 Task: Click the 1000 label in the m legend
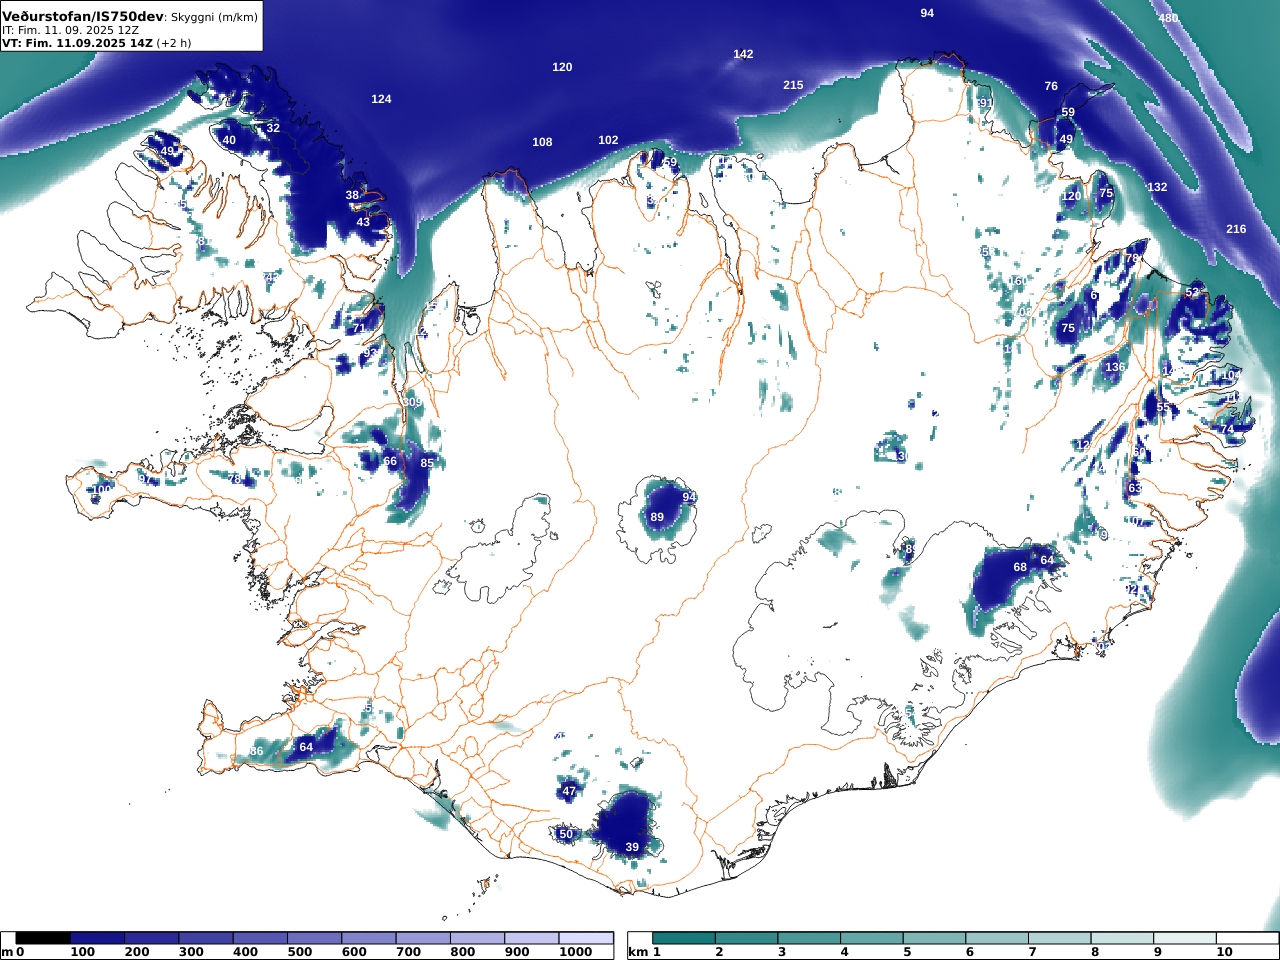[x=576, y=952]
